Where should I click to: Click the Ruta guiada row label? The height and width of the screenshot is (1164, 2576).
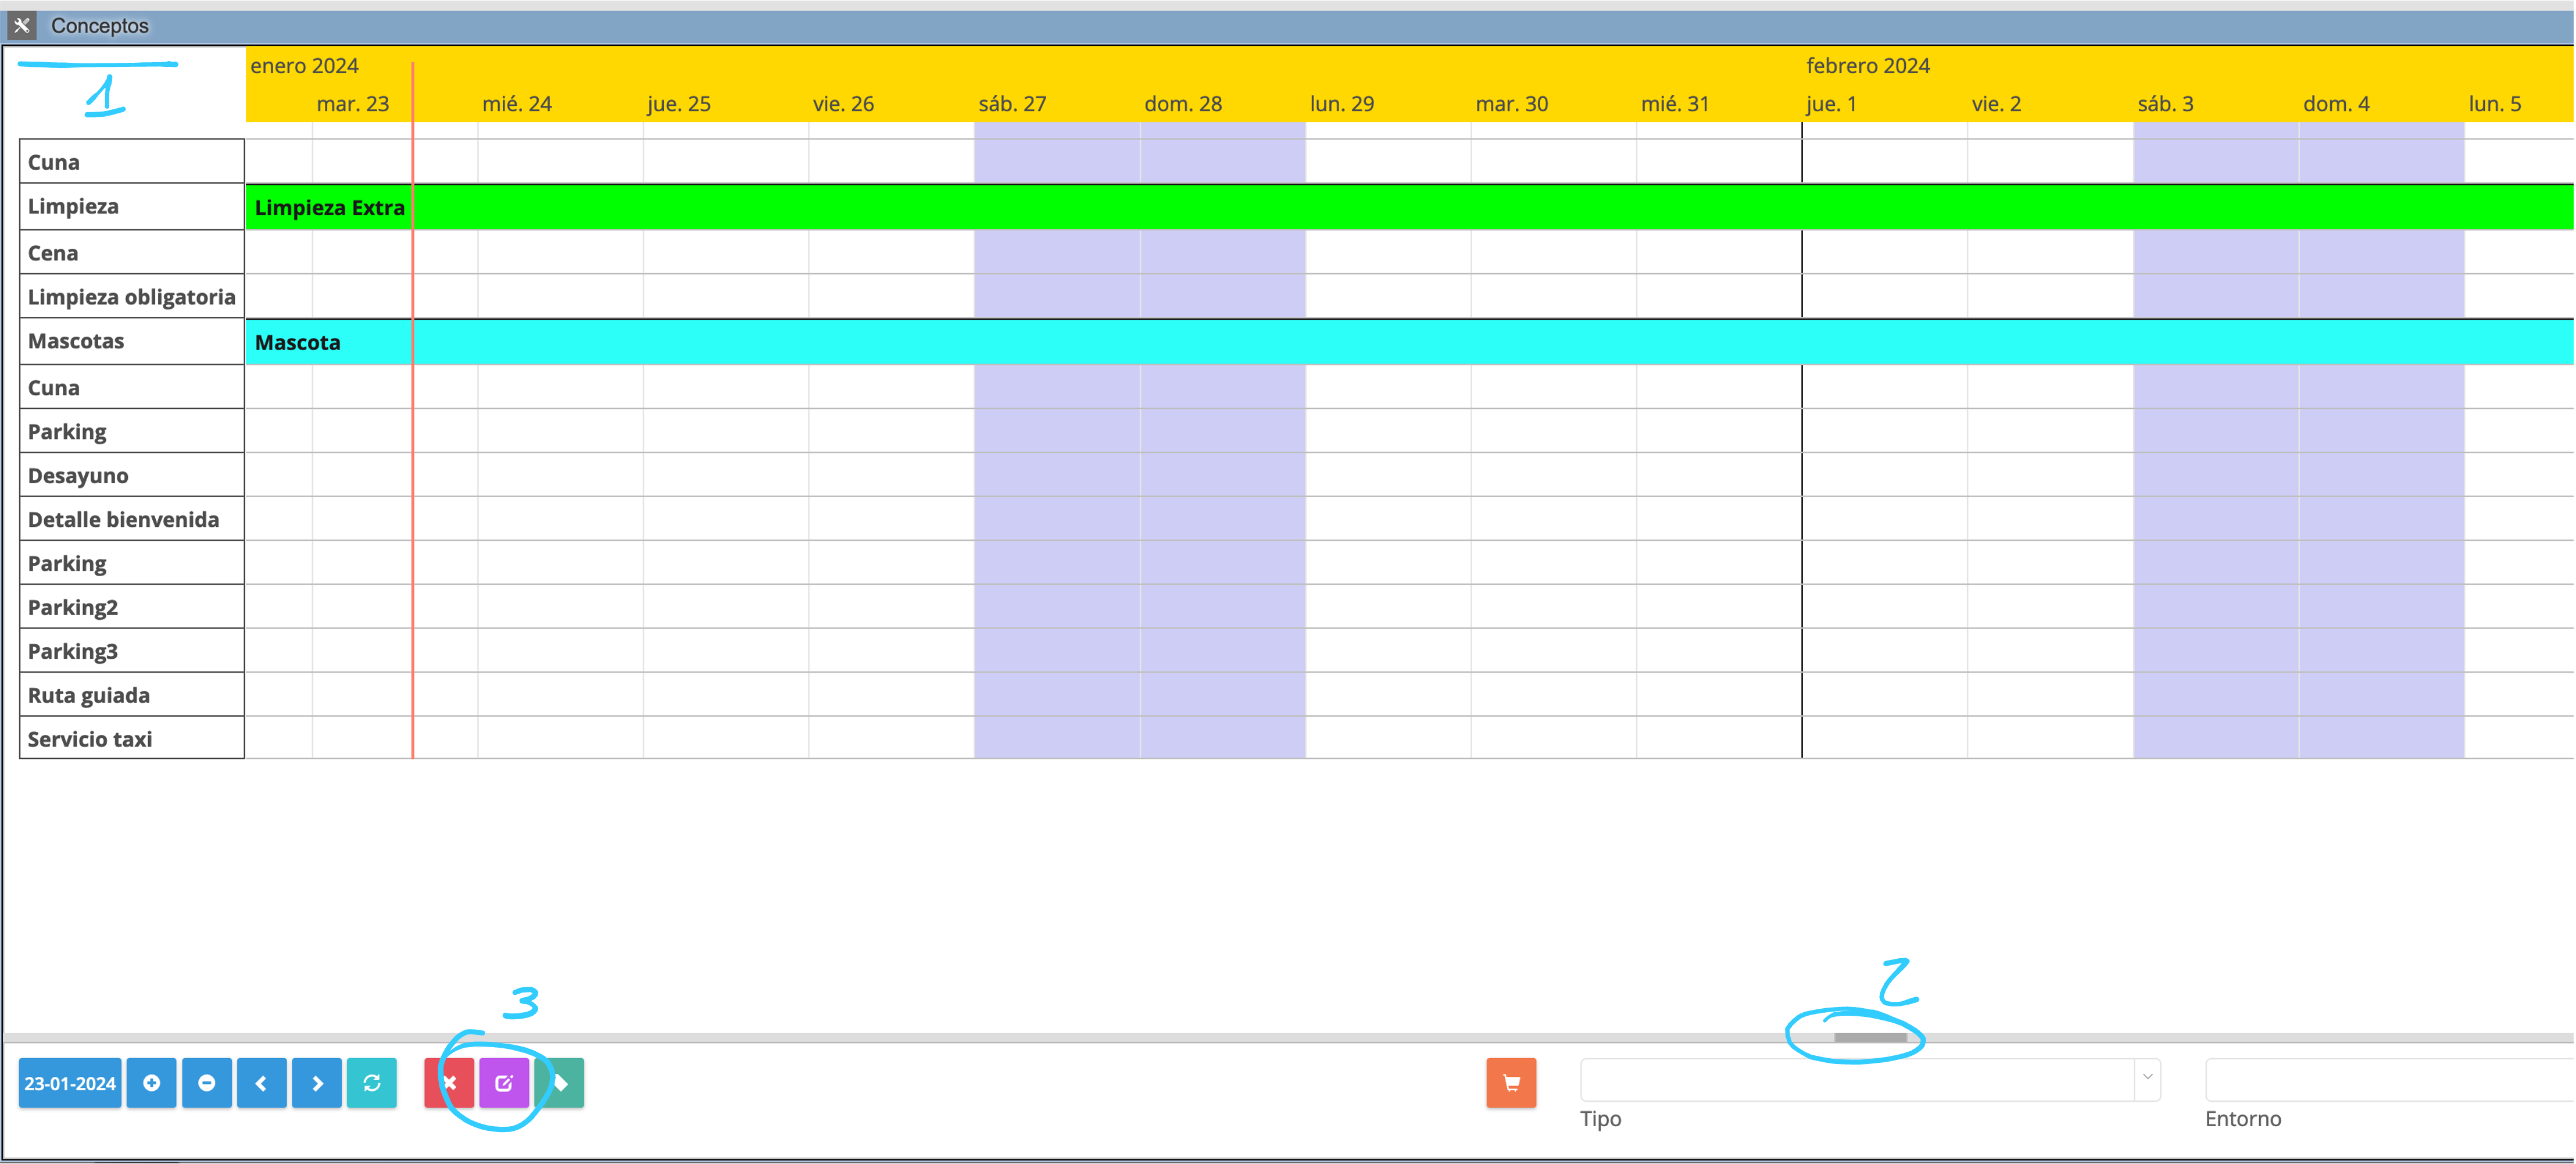click(x=89, y=695)
